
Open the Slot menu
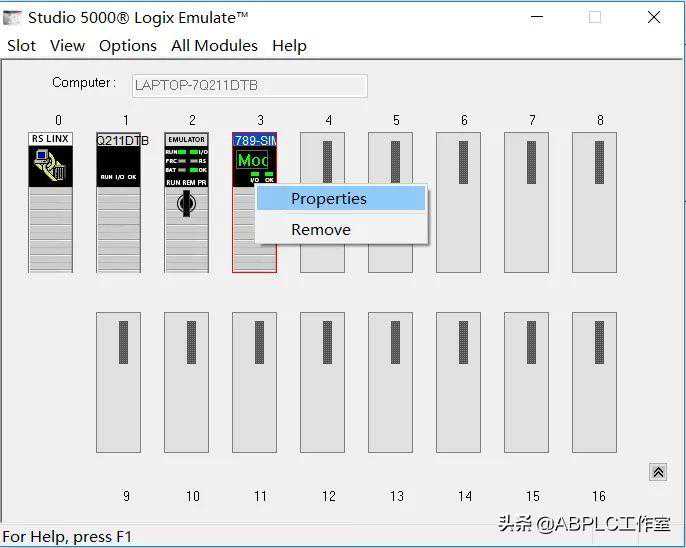22,46
